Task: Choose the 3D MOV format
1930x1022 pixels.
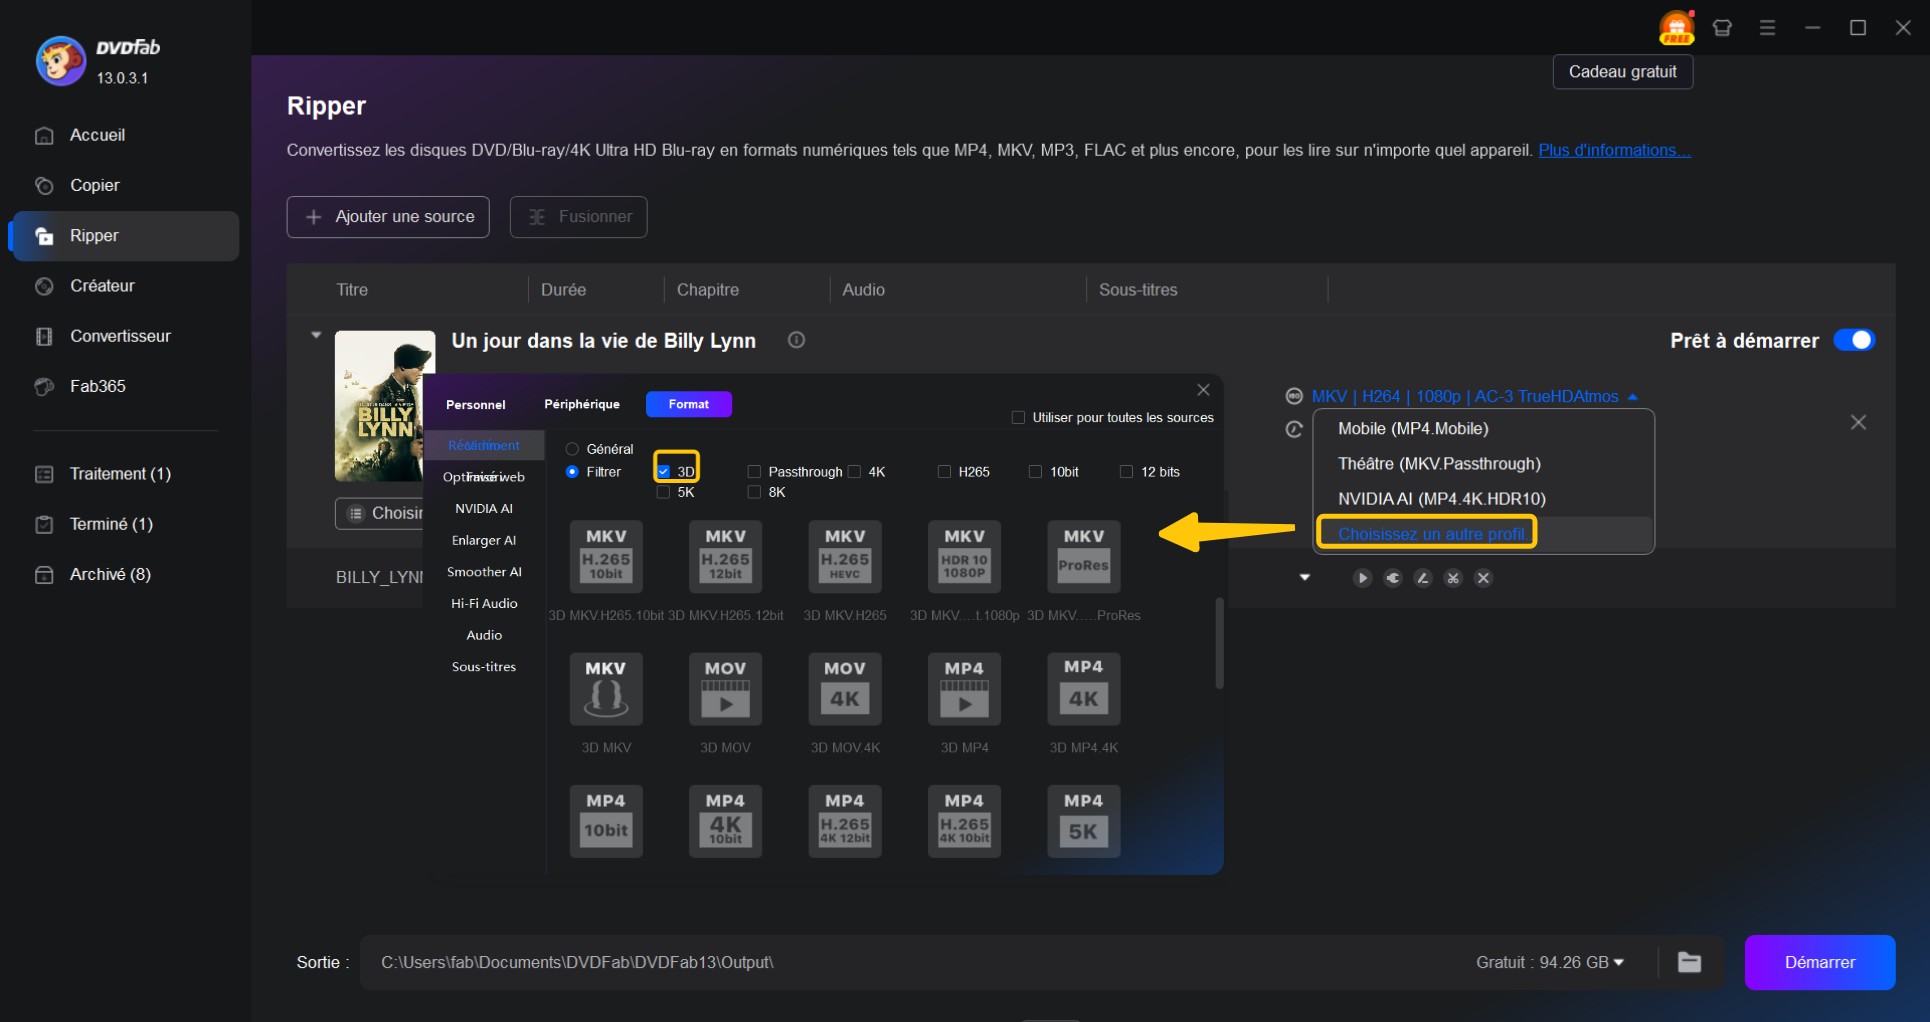Action: (725, 689)
